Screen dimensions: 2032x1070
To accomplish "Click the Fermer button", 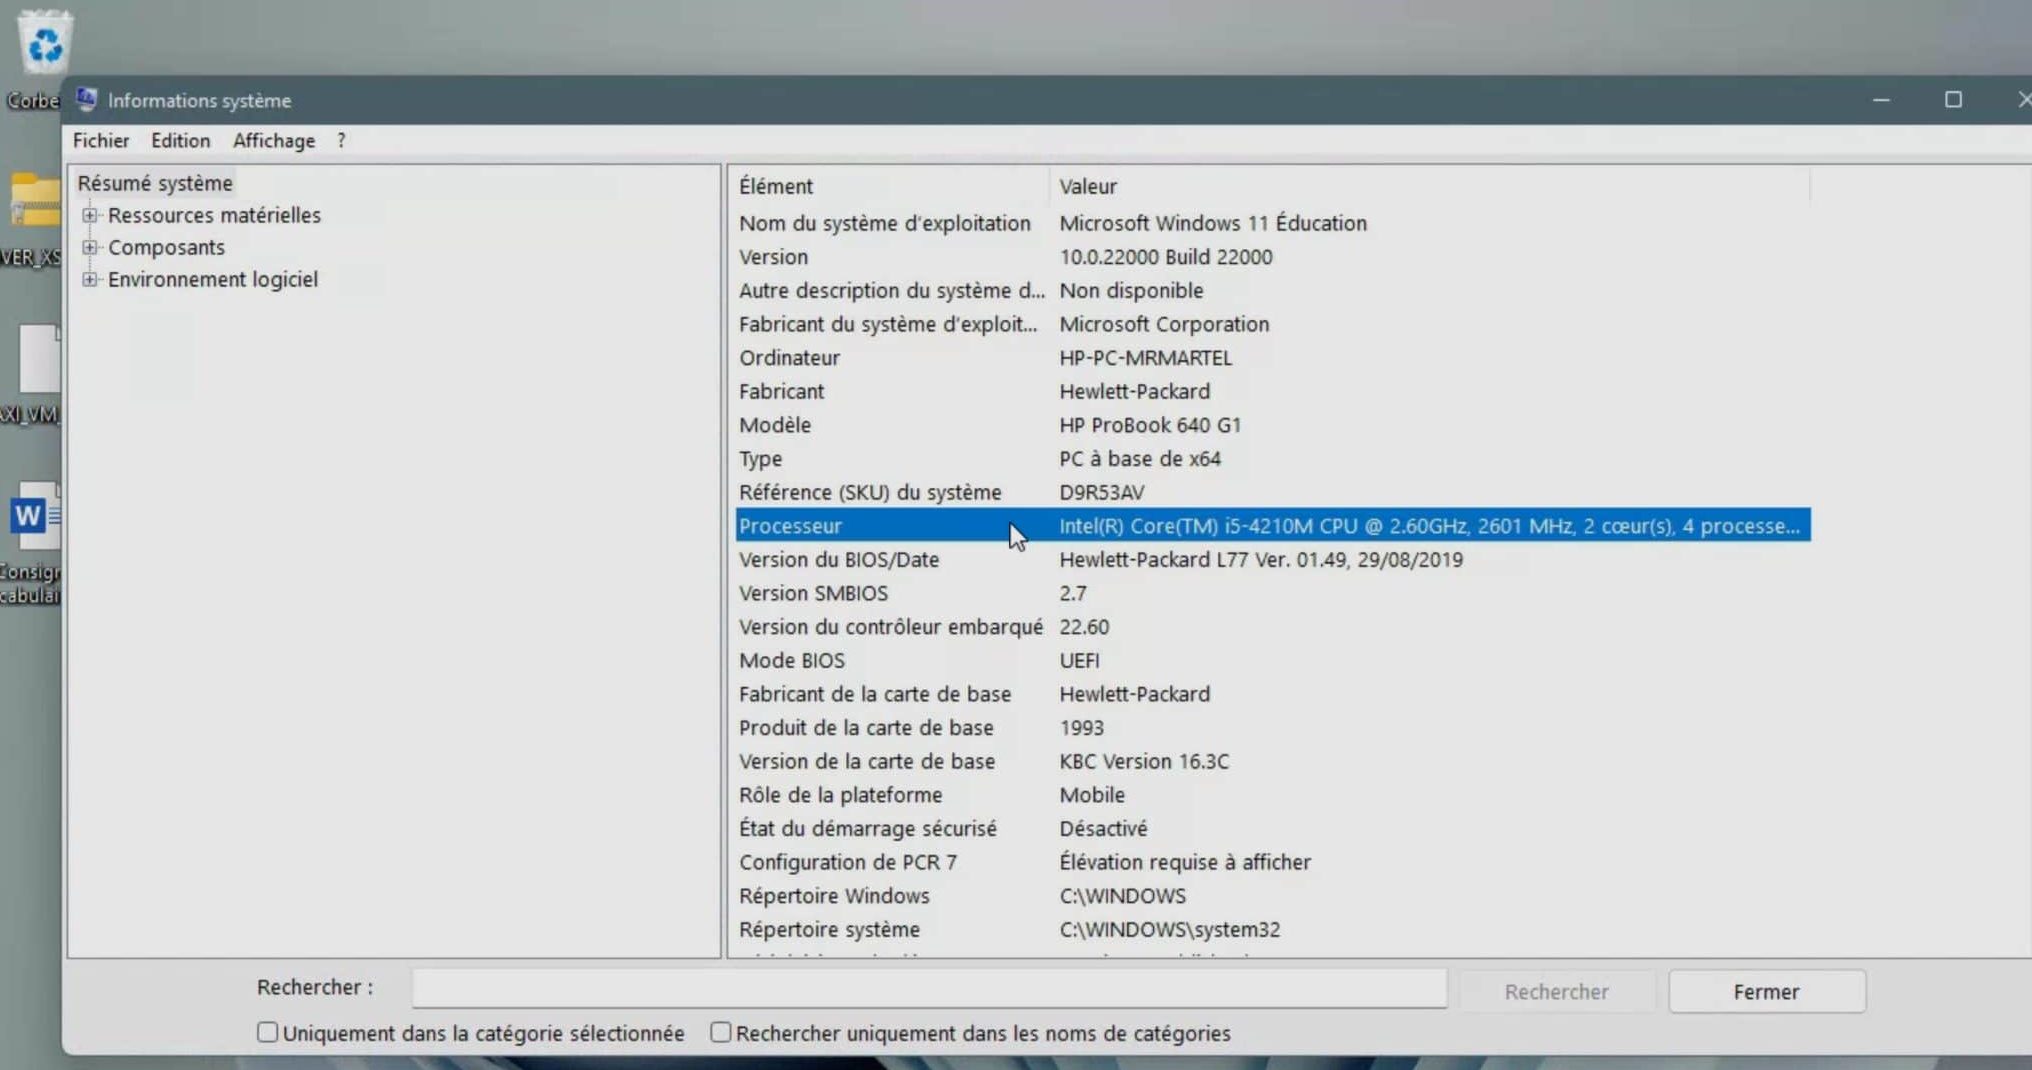I will click(1766, 991).
